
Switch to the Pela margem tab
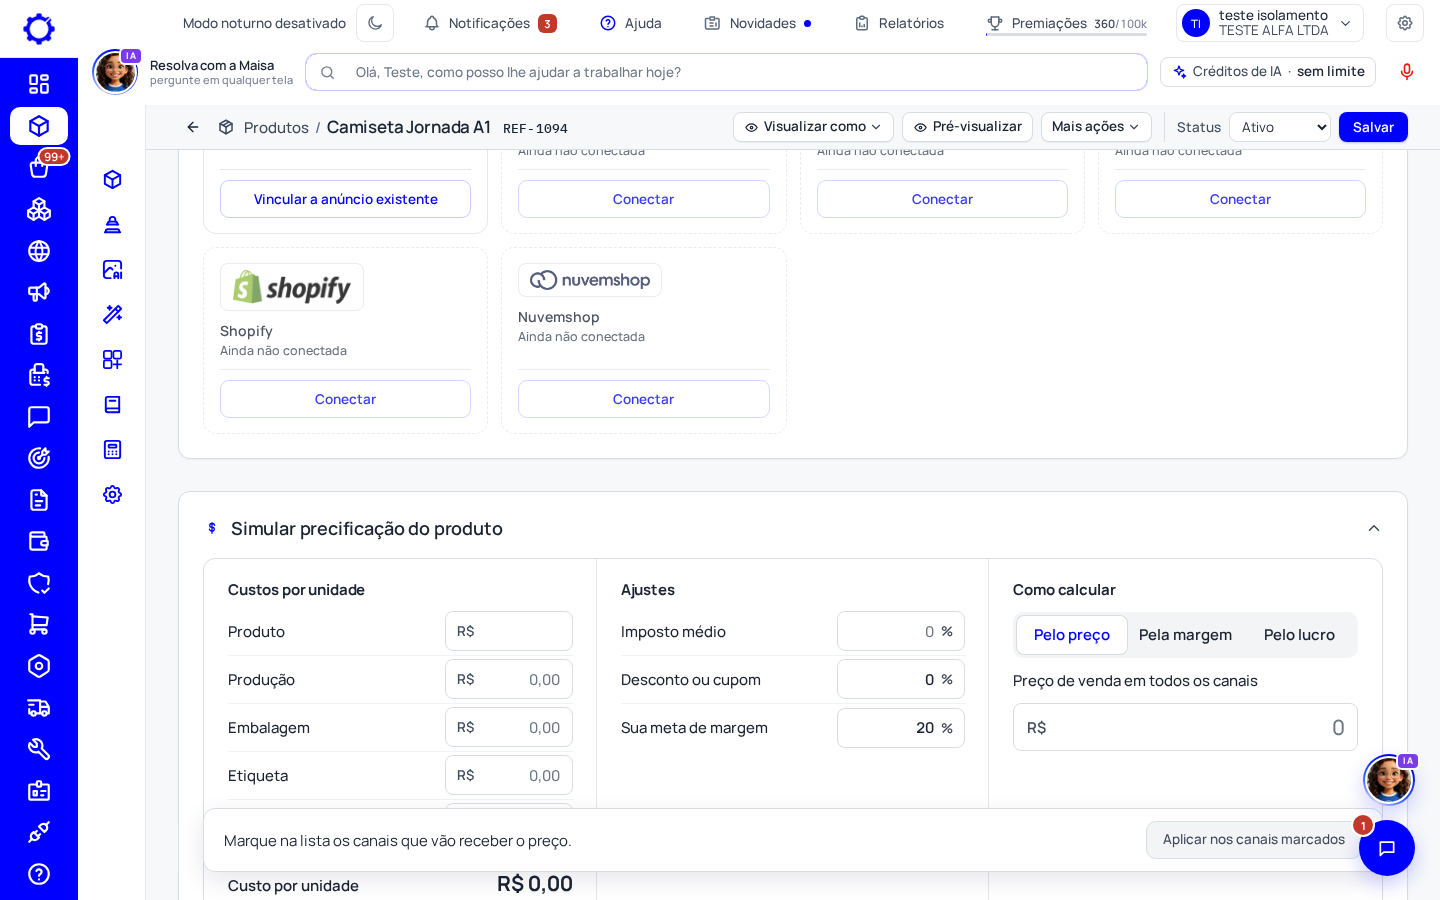coord(1185,635)
